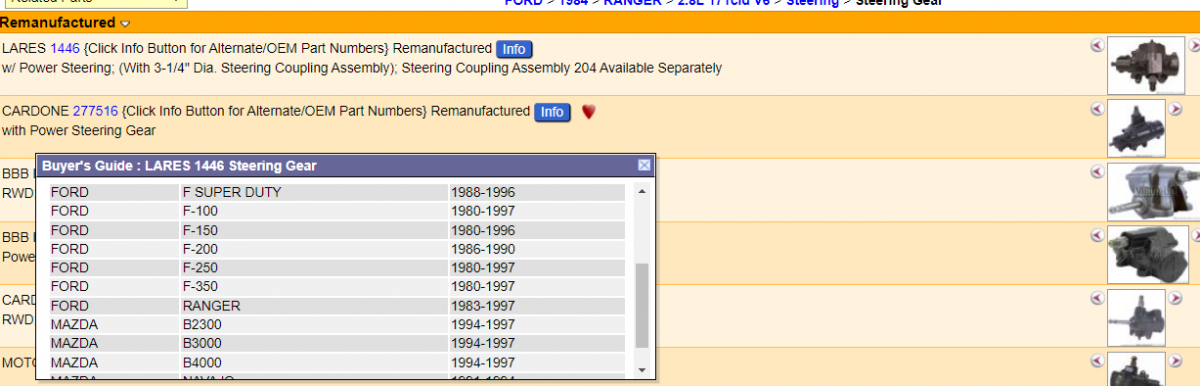The height and width of the screenshot is (386, 1200).
Task: Show previous image for CARDONE 277516 thumbnail
Action: click(1097, 108)
